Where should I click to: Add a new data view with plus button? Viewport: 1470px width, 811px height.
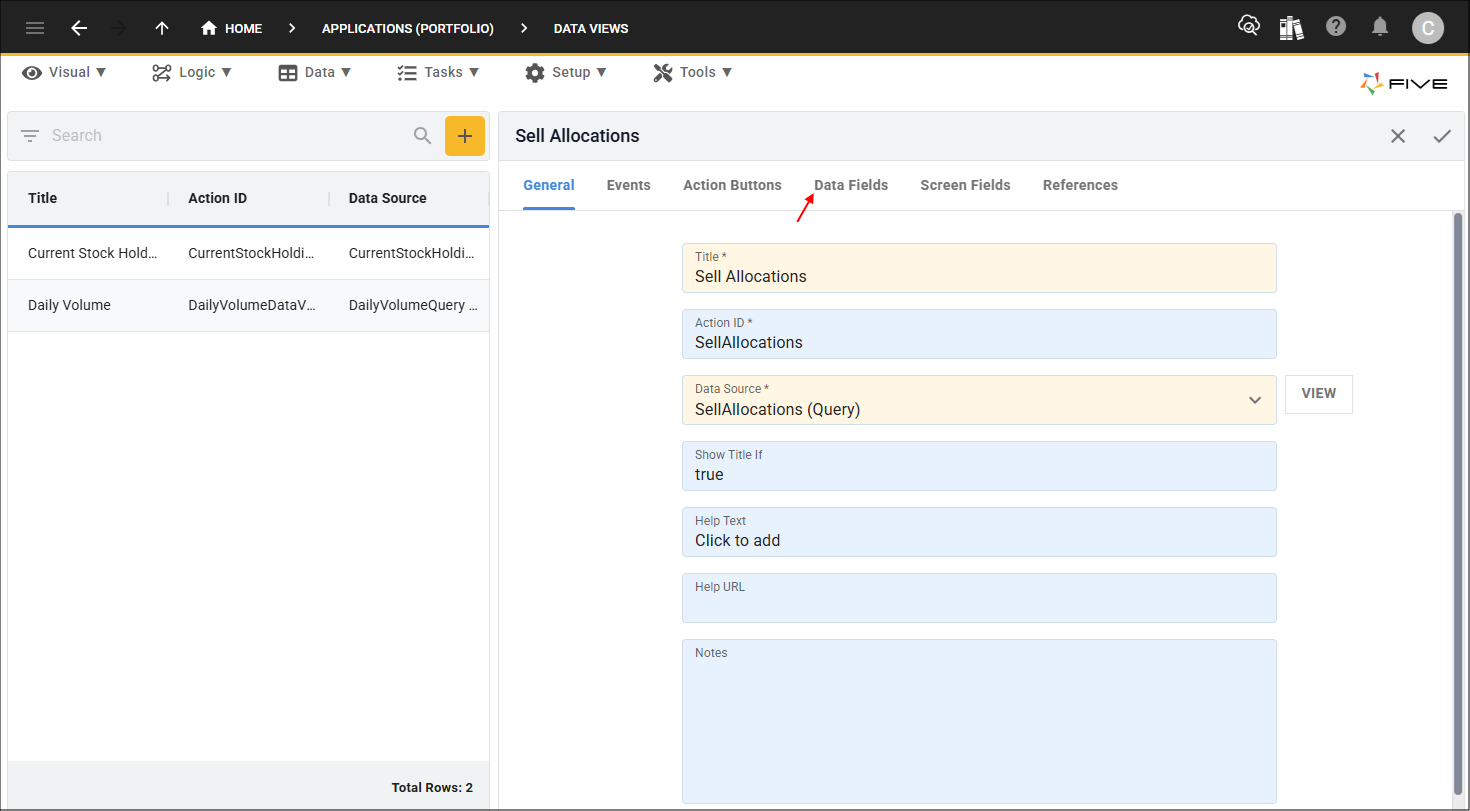click(x=464, y=136)
